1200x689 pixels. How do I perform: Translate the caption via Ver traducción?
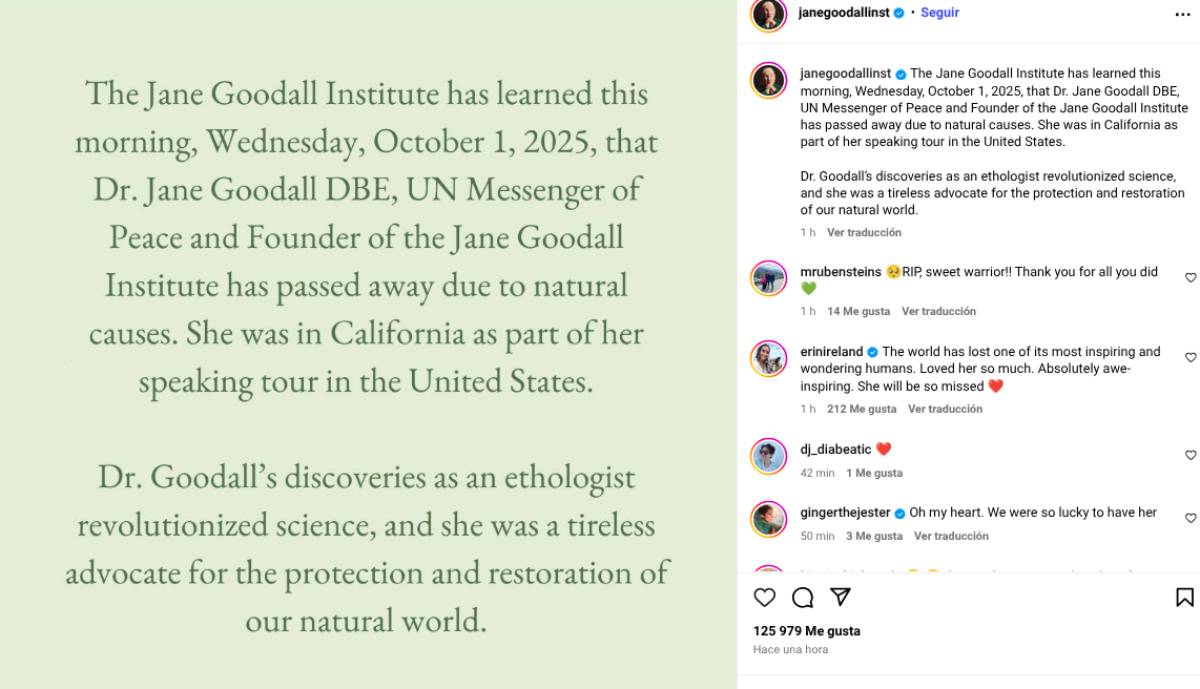coord(864,232)
